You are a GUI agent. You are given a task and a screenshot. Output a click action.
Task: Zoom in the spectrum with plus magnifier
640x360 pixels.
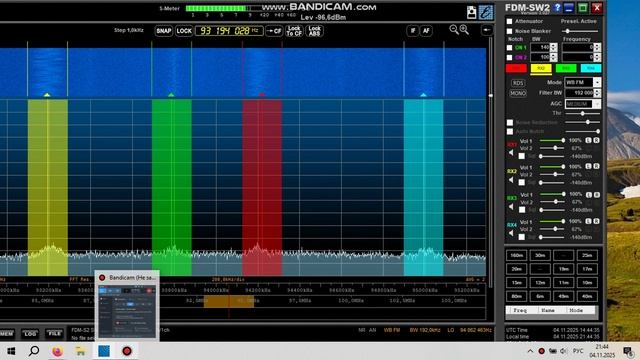point(464,29)
